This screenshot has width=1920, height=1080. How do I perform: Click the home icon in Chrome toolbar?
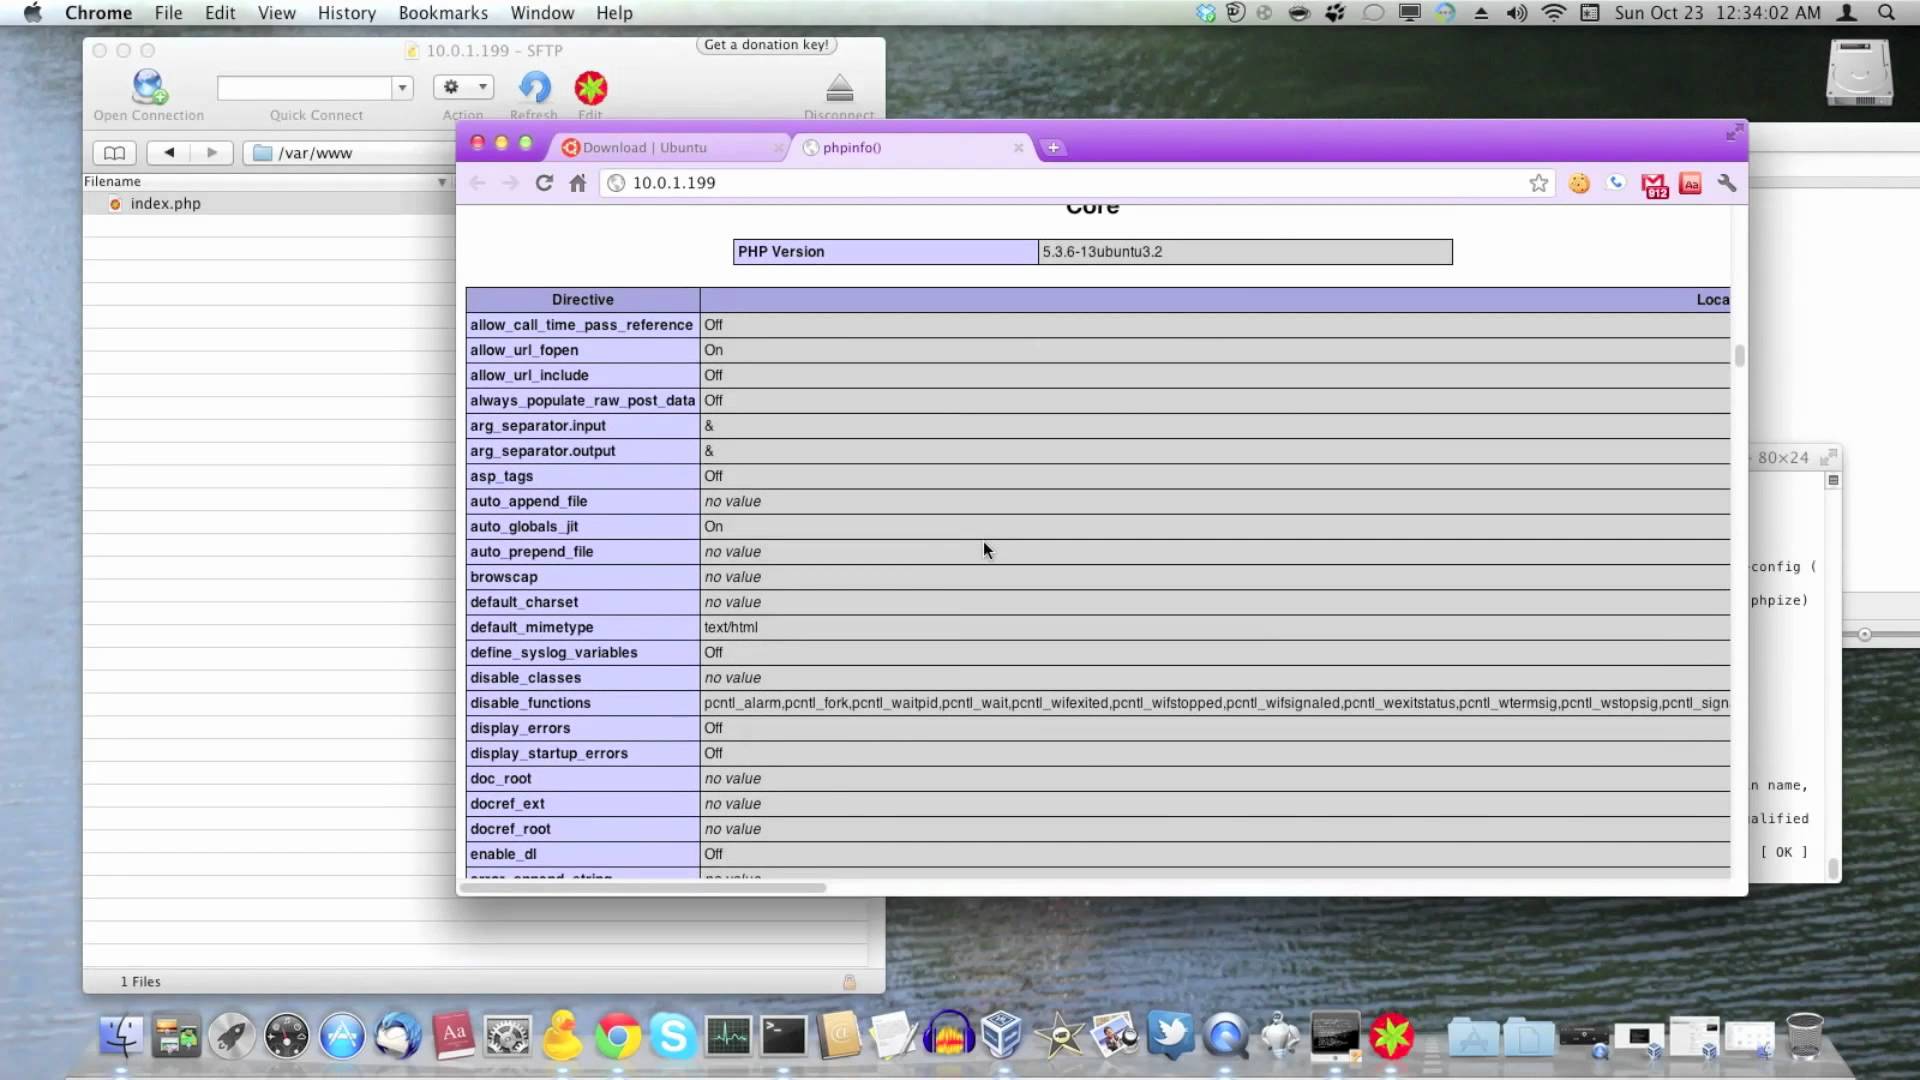(x=578, y=183)
